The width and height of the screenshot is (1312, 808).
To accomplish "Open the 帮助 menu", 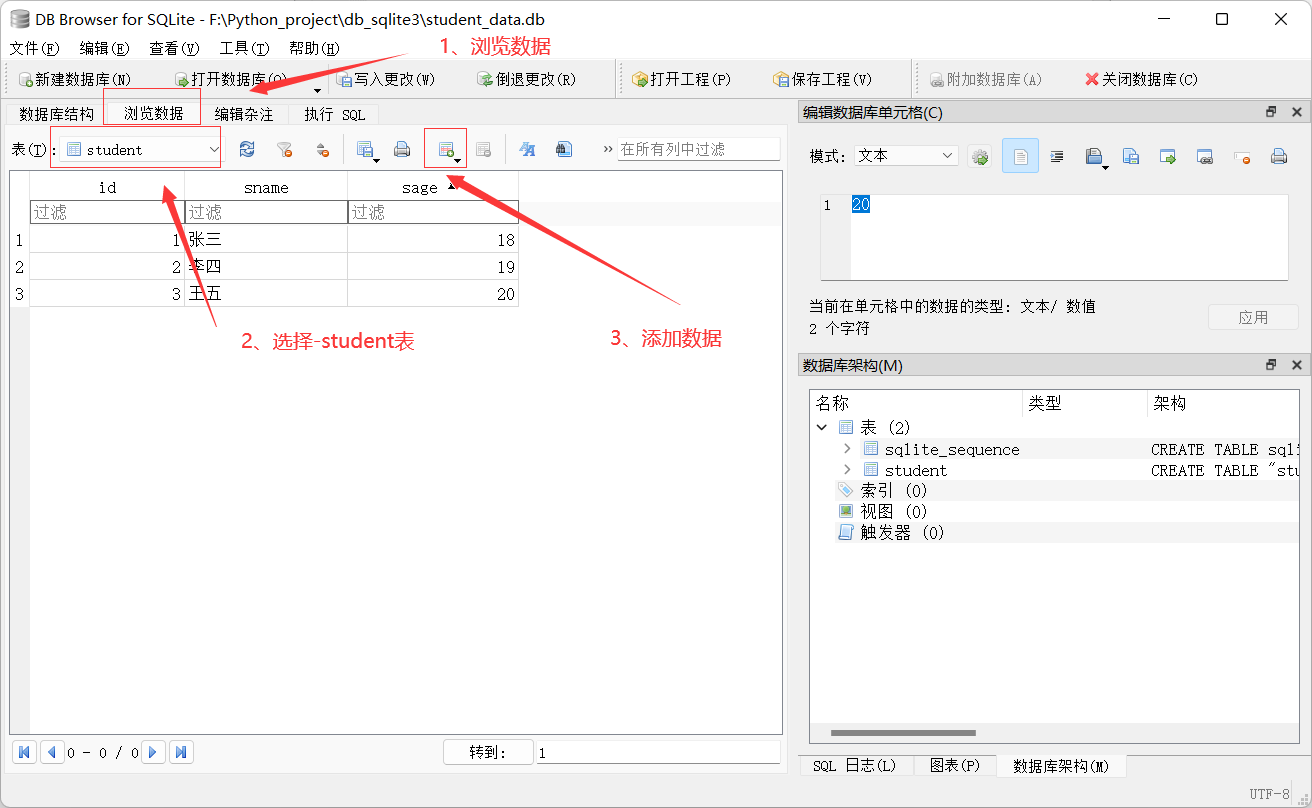I will click(x=314, y=48).
